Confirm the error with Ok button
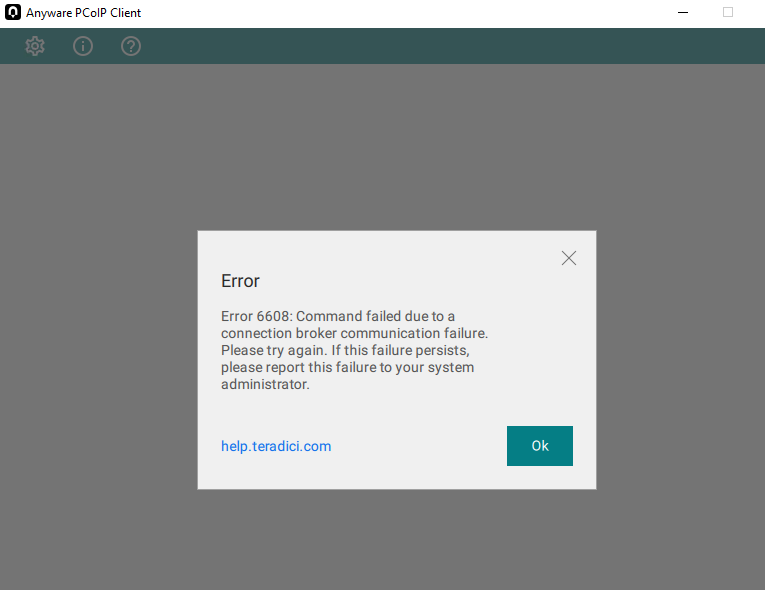The image size is (765, 590). [540, 446]
